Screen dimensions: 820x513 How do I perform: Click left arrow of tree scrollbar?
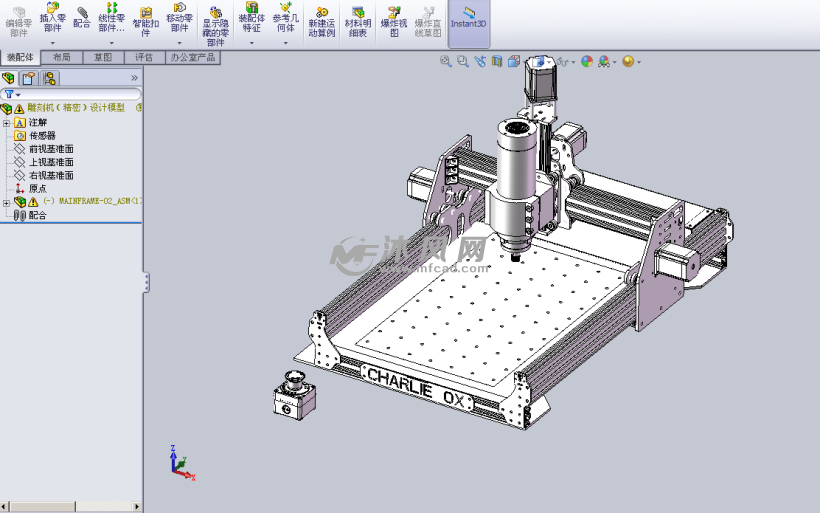tap(4, 506)
